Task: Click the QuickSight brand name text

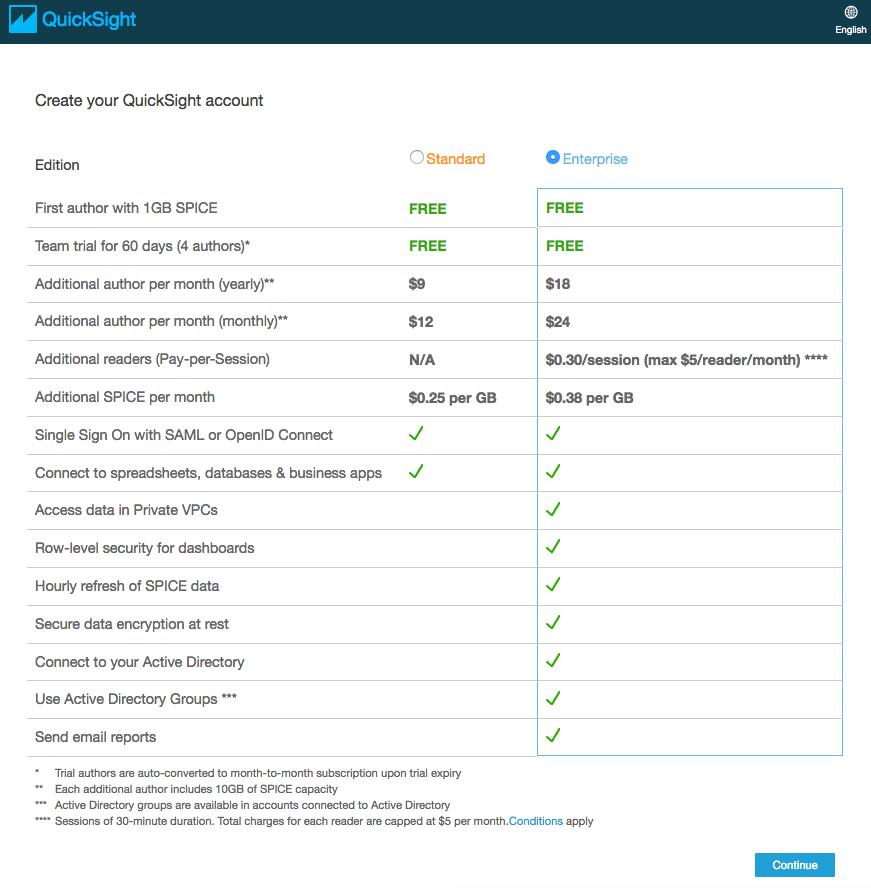Action: point(89,19)
